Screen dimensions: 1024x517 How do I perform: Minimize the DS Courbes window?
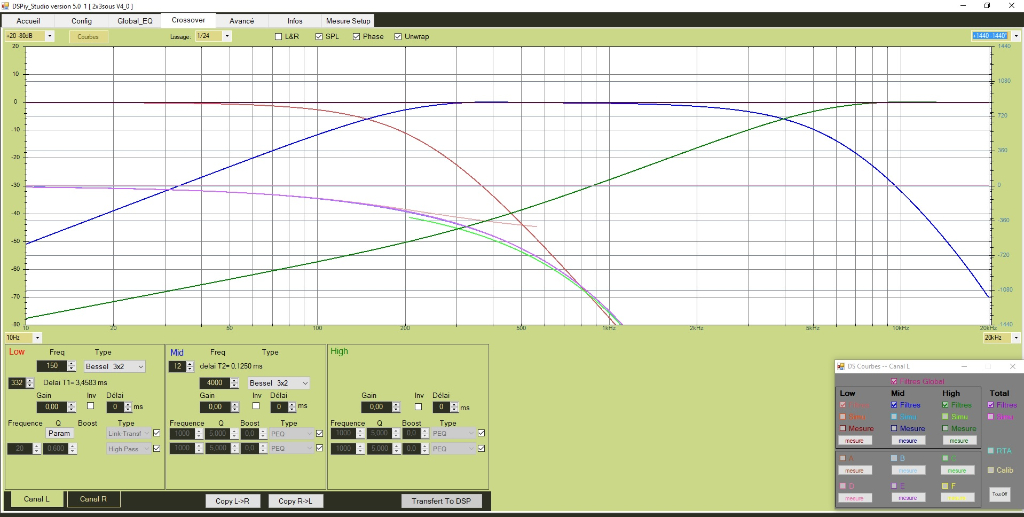point(966,367)
